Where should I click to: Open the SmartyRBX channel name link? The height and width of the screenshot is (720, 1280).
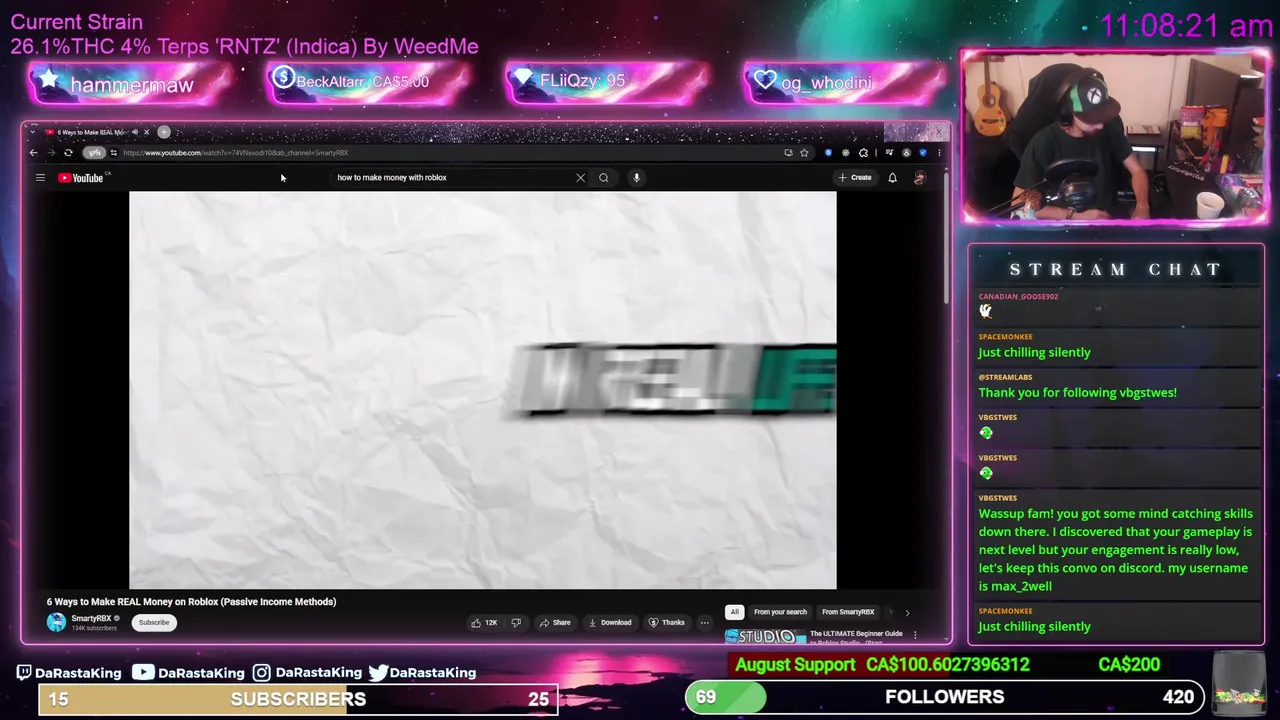tap(91, 618)
